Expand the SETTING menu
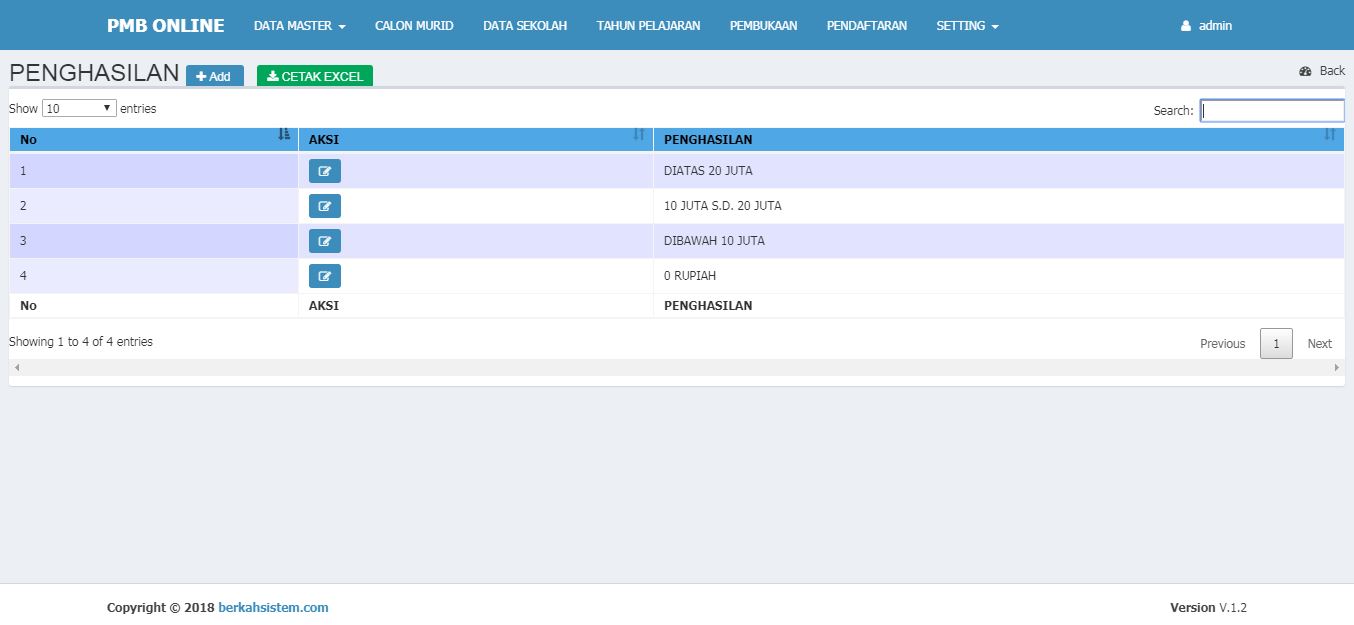This screenshot has width=1354, height=625. pyautogui.click(x=967, y=25)
